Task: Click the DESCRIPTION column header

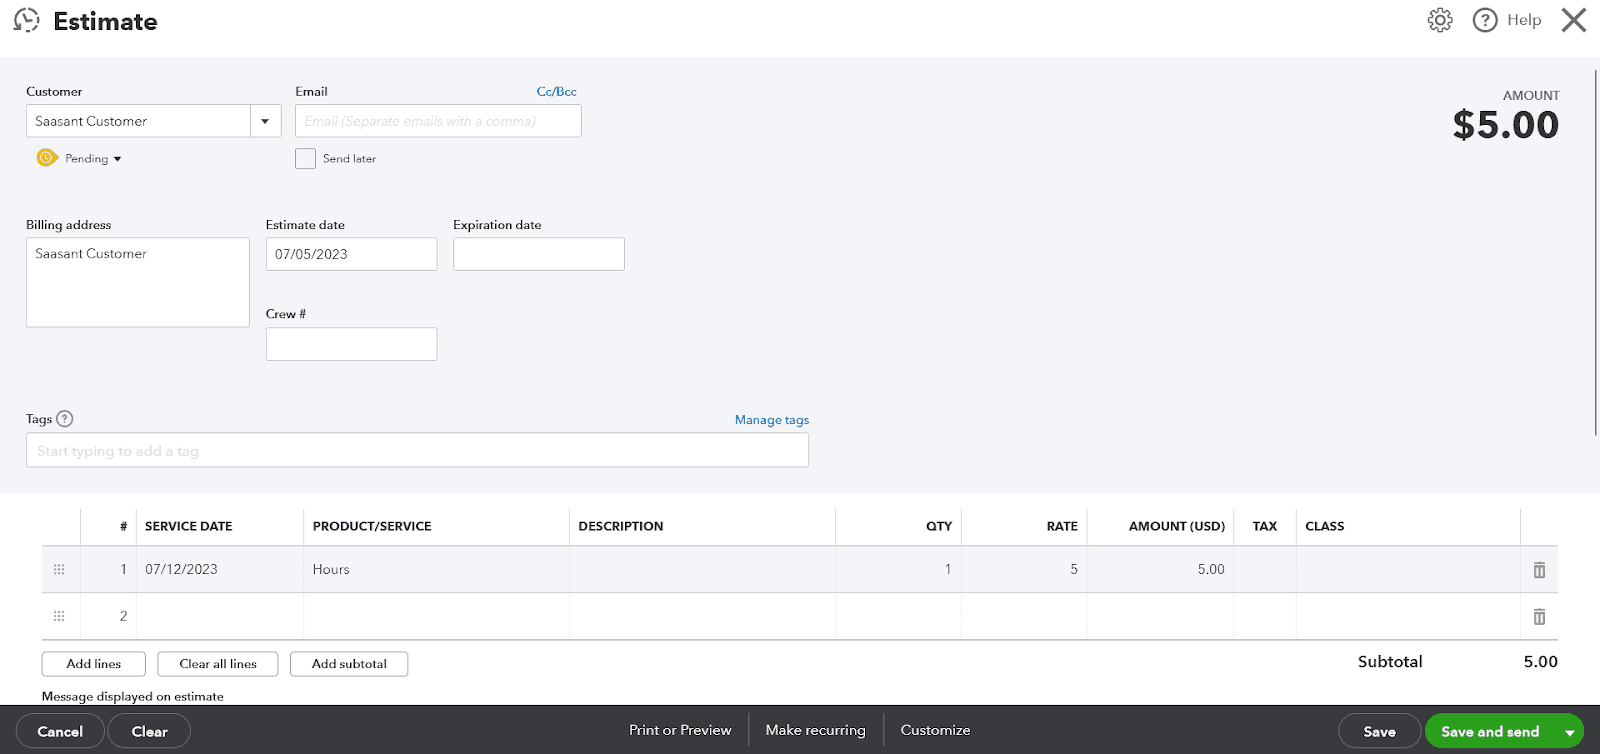Action: (x=620, y=526)
